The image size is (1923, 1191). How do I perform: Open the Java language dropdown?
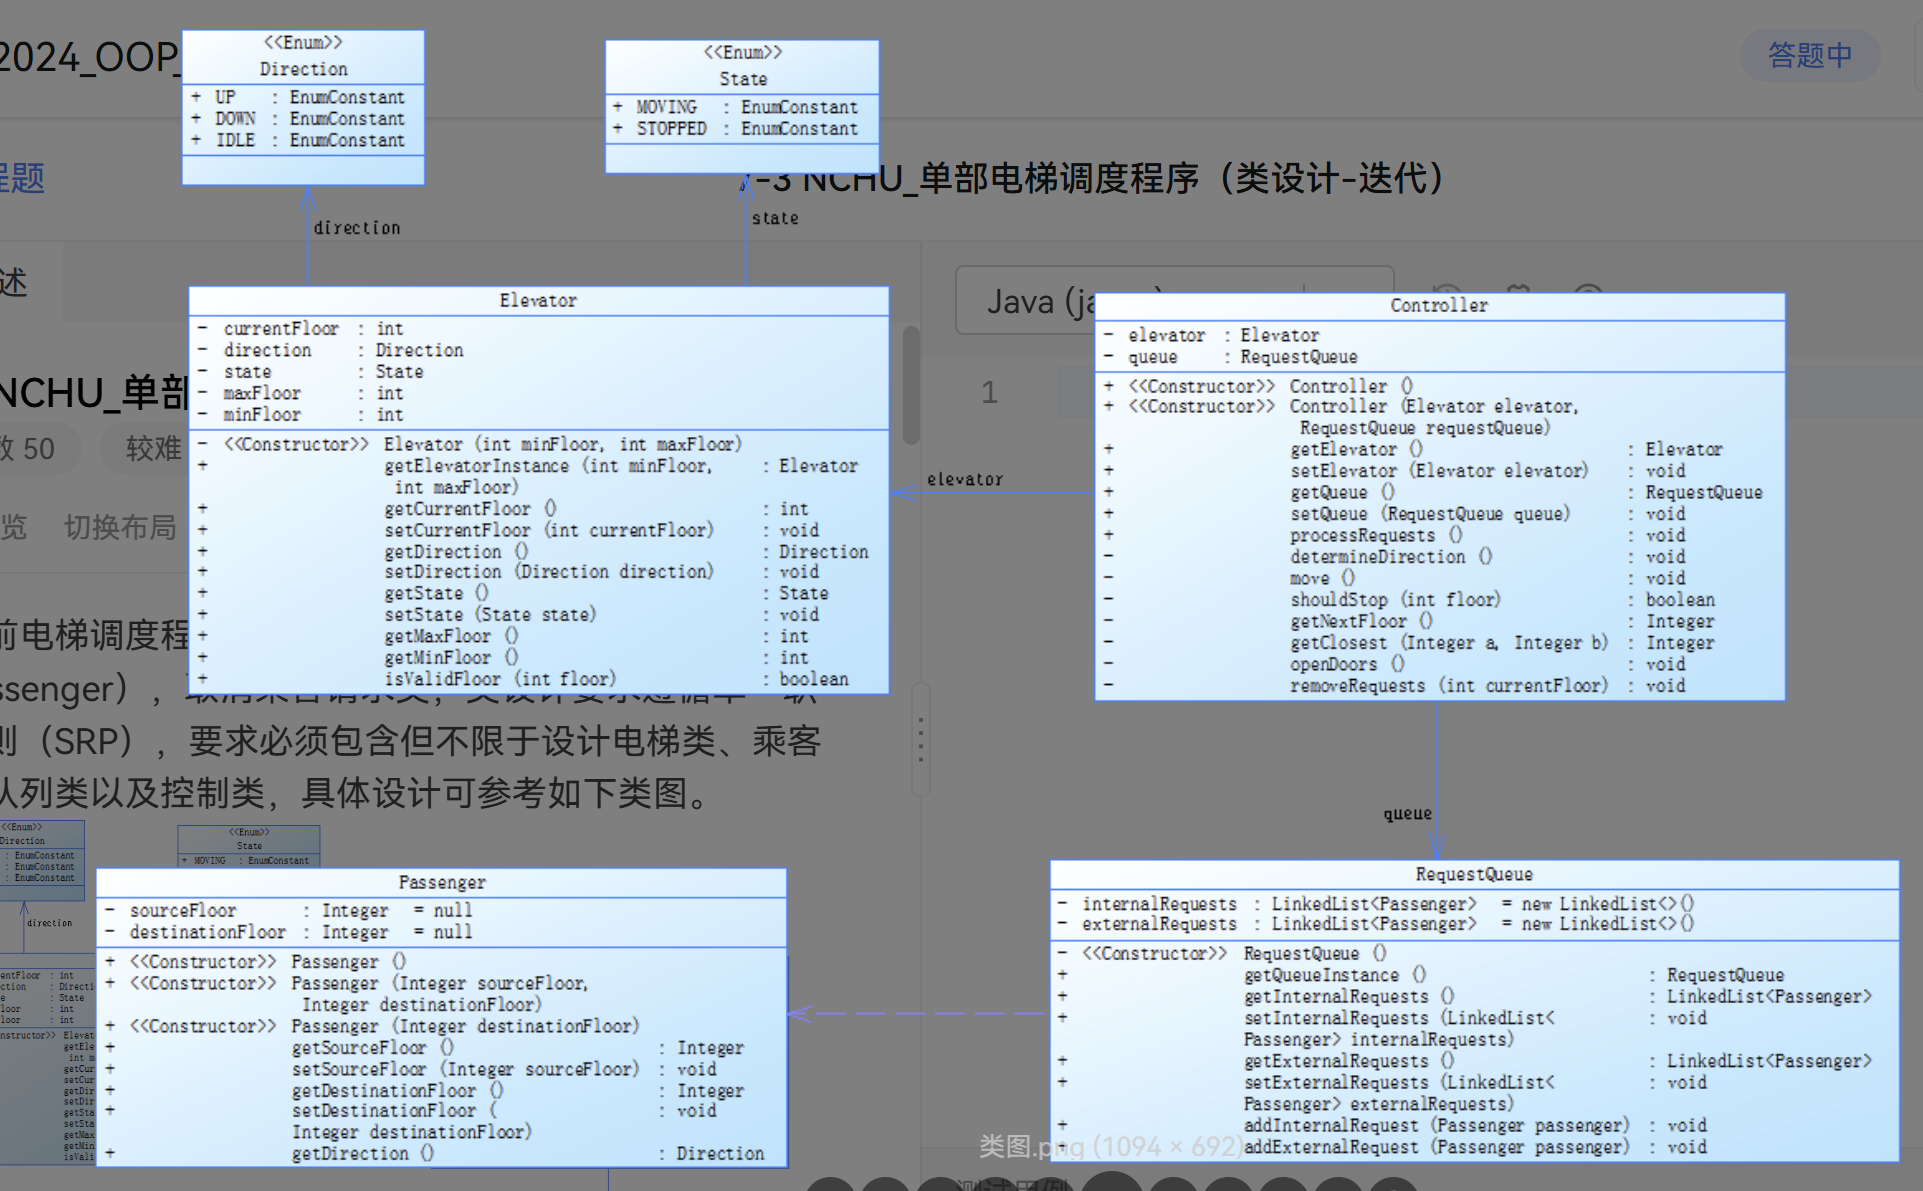coord(1022,301)
